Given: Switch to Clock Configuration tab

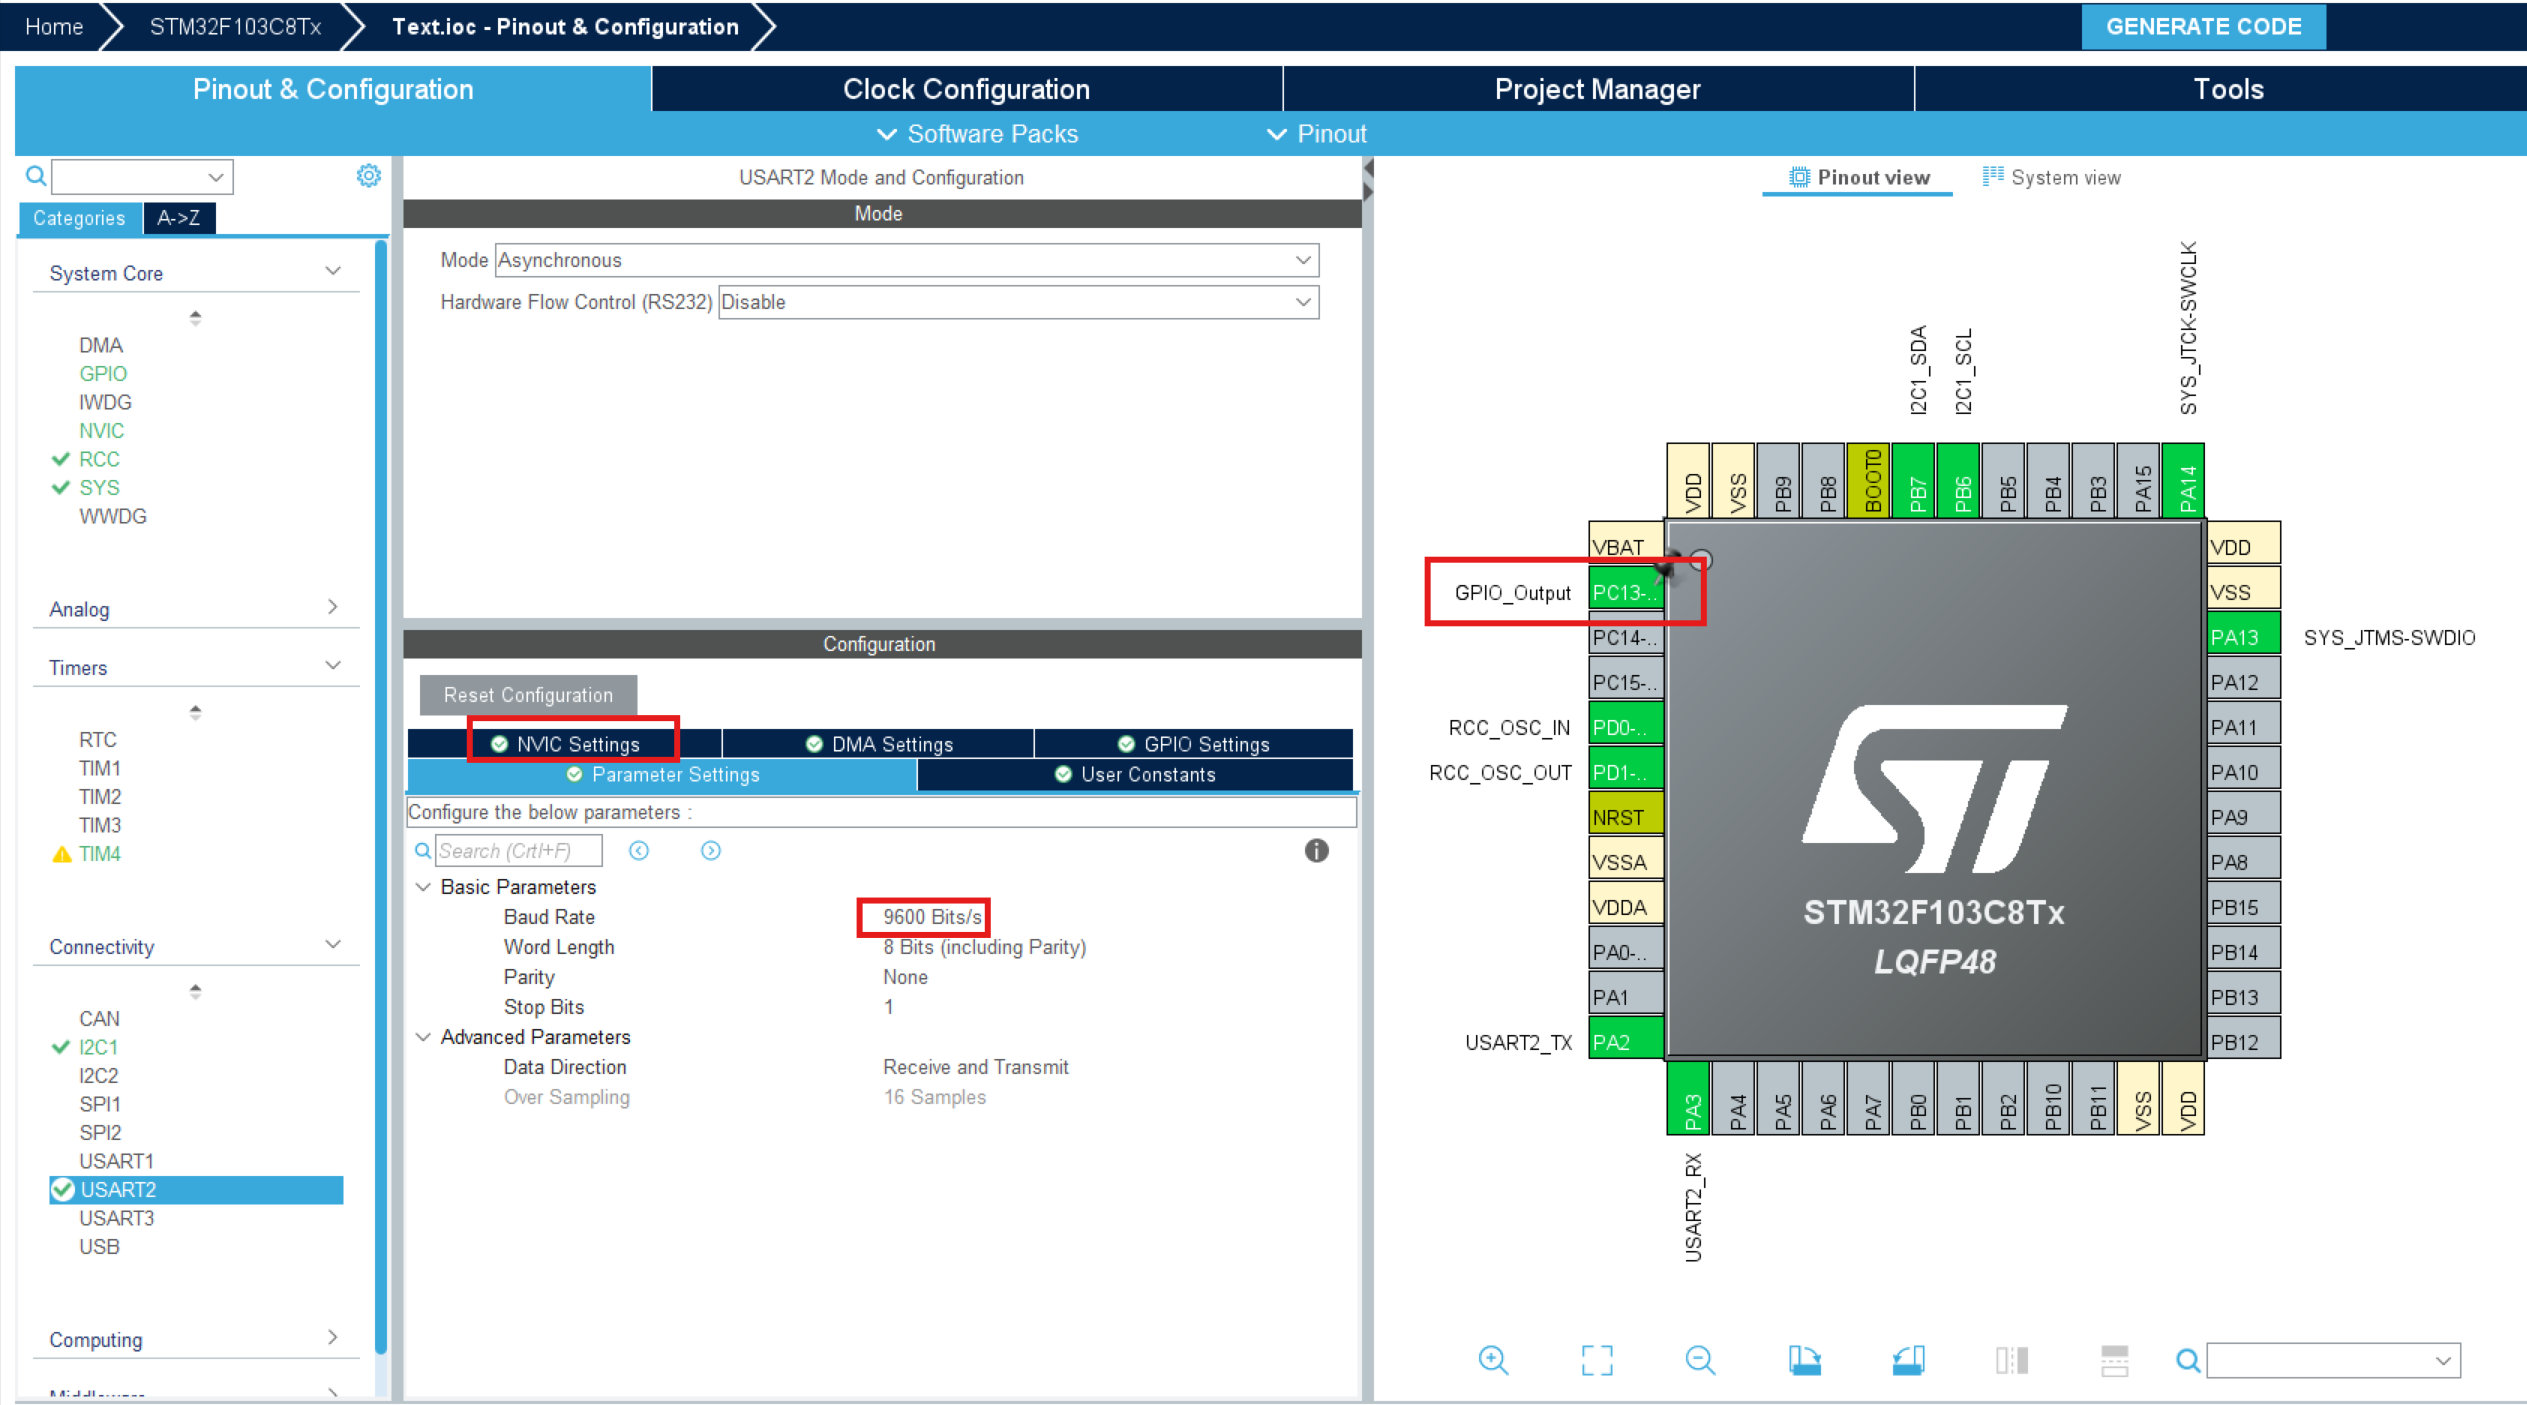Looking at the screenshot, I should [x=966, y=89].
